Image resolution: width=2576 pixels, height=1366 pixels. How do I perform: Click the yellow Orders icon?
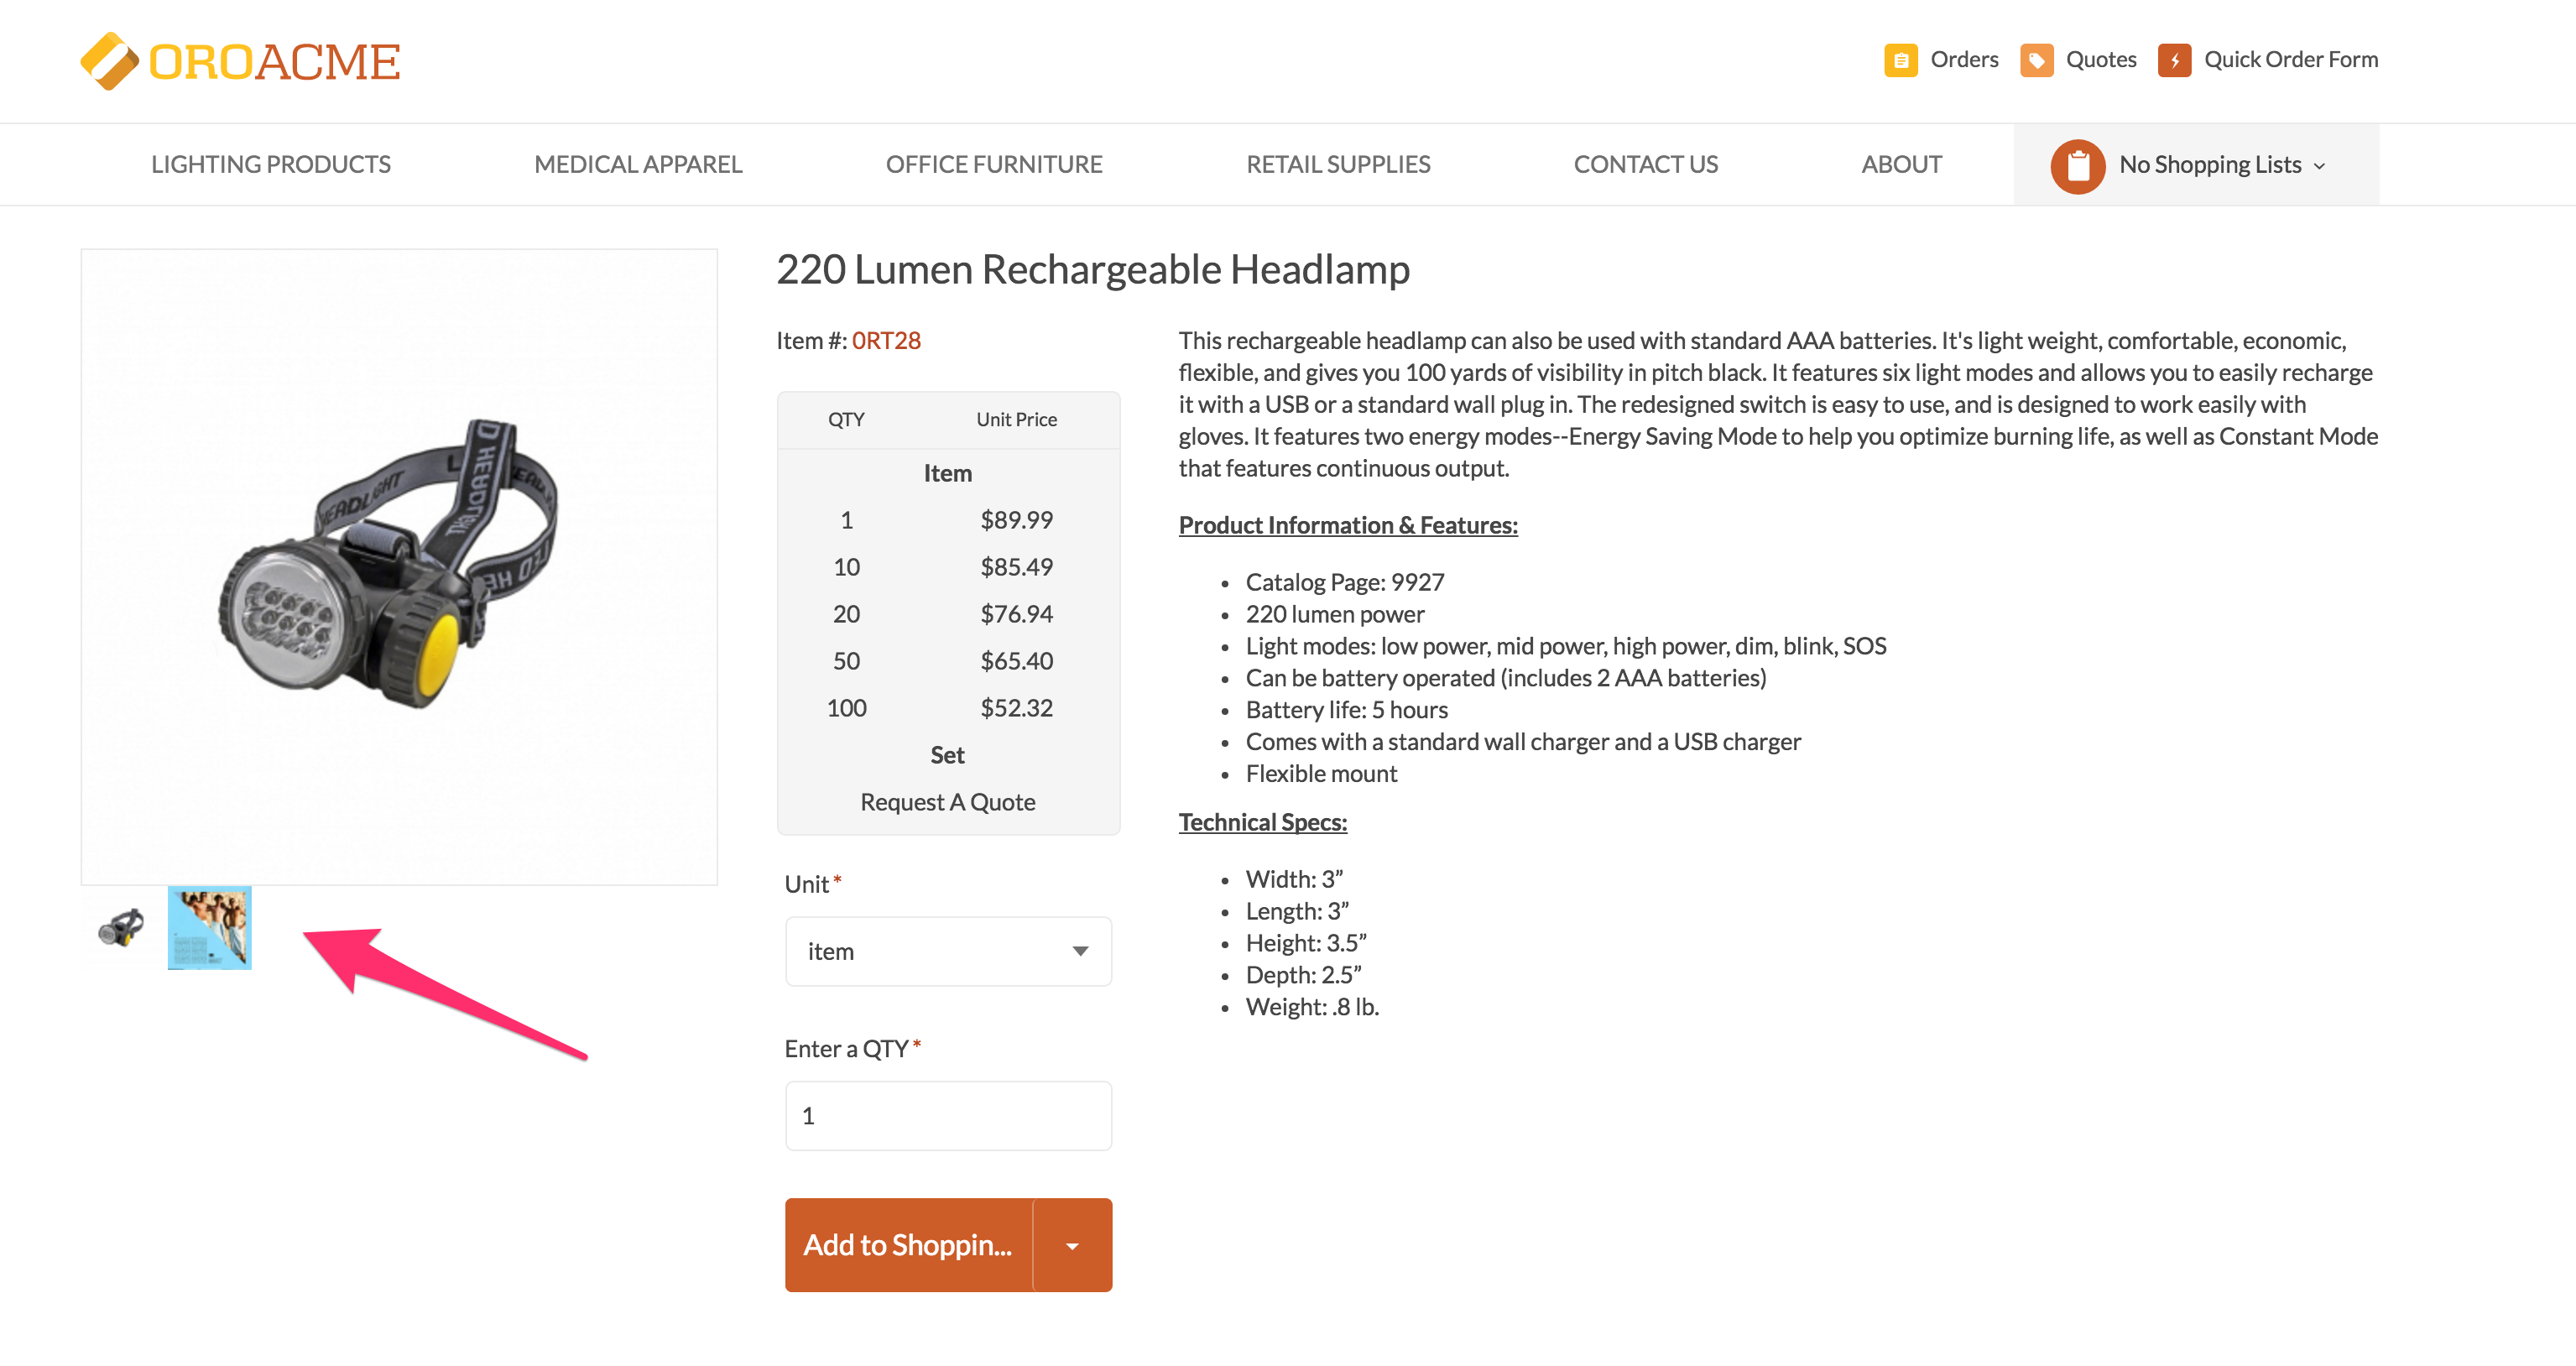[1900, 60]
